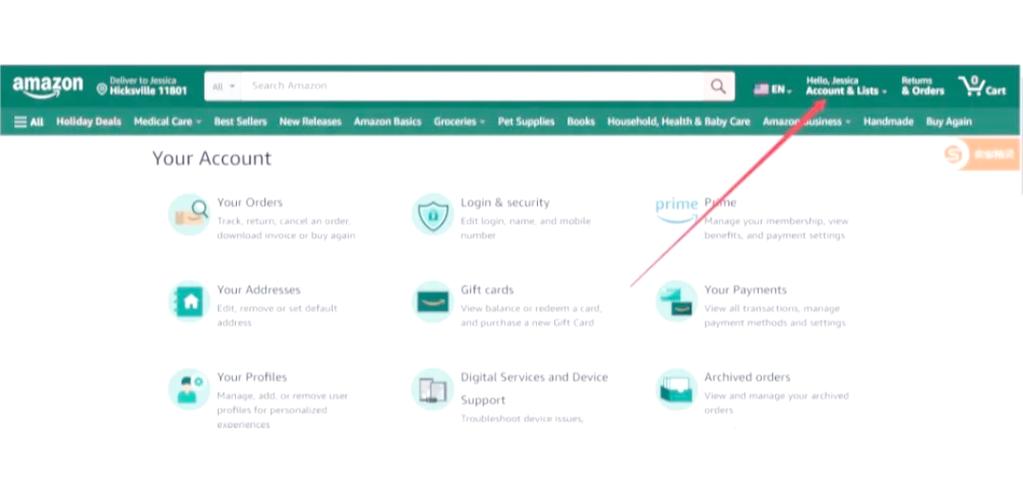
Task: Click the search magnifier button
Action: 718,86
